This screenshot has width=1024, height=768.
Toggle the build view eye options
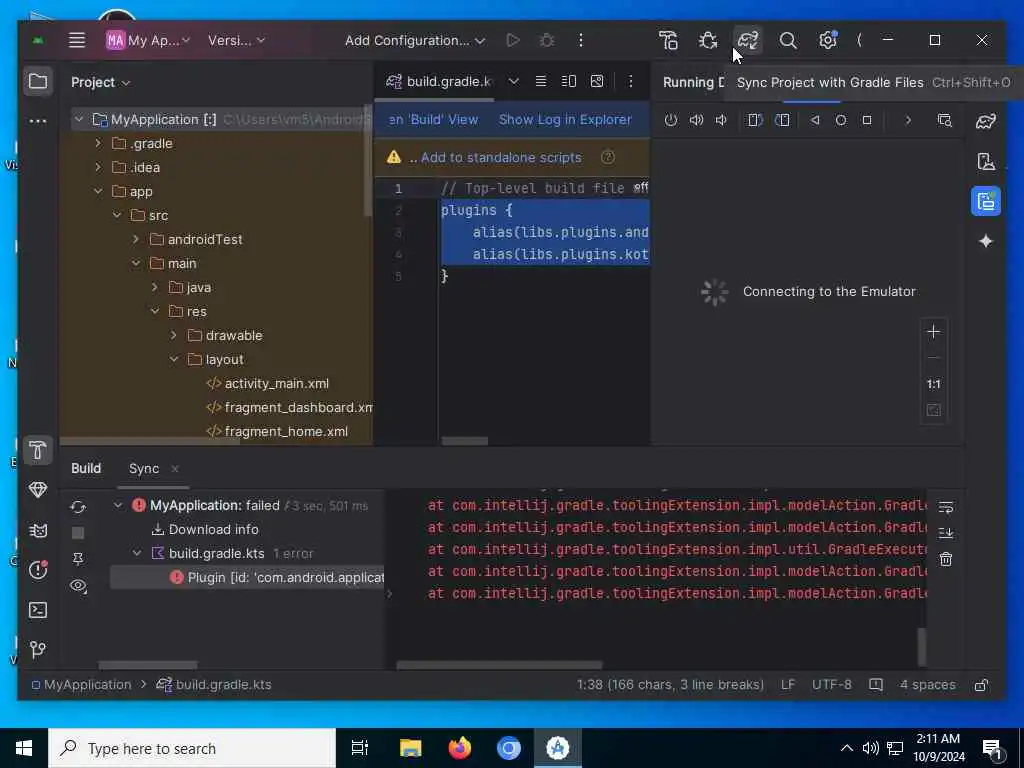tap(78, 586)
